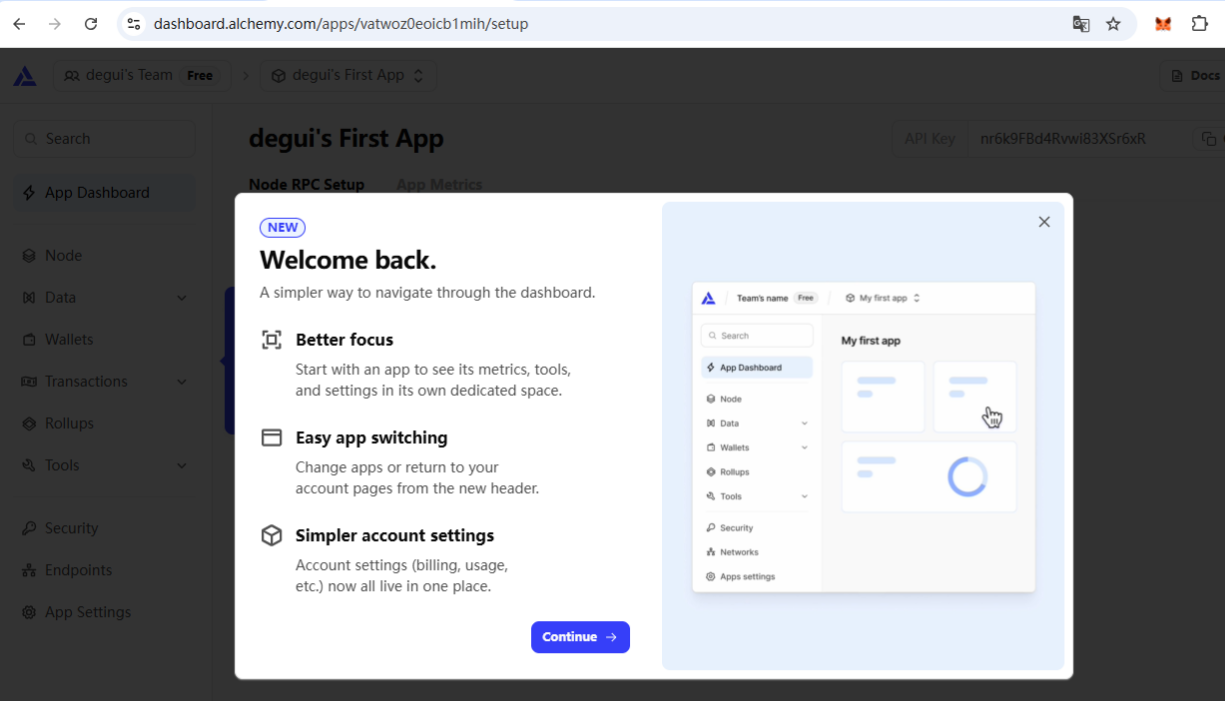Screen dimensions: 1225x701
Task: Switch to the Node RPC Setup tab
Action: tap(306, 185)
